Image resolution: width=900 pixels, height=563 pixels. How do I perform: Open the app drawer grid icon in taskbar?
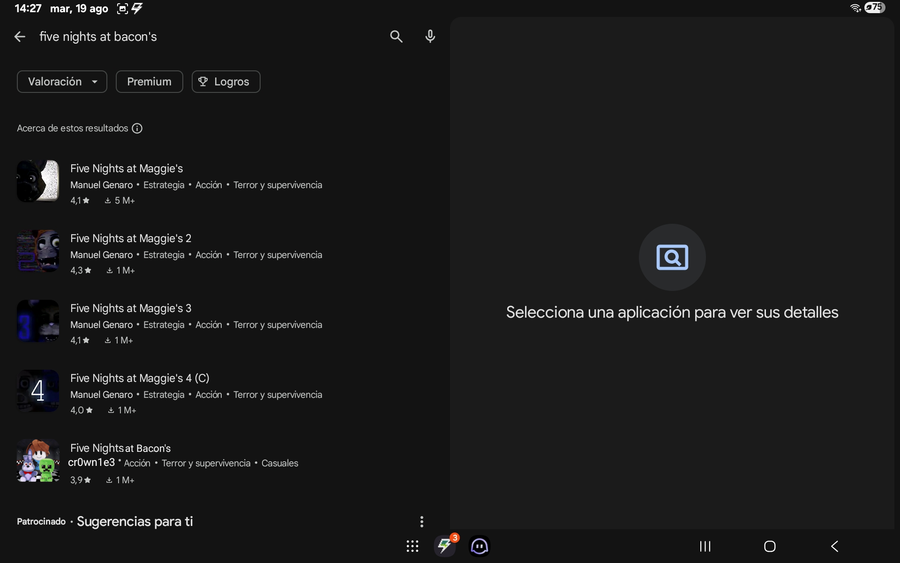[412, 546]
